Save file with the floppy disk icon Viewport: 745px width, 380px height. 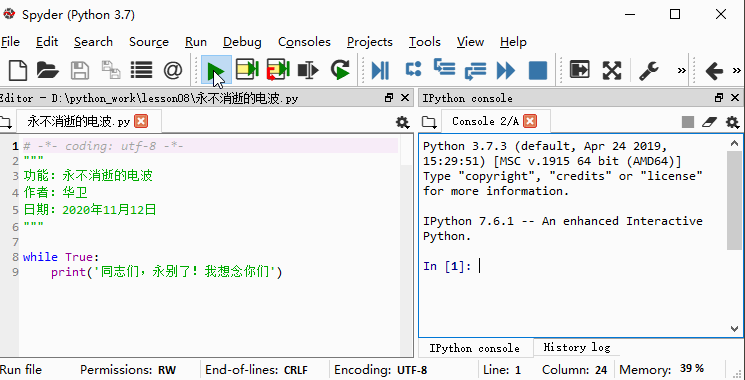point(80,70)
